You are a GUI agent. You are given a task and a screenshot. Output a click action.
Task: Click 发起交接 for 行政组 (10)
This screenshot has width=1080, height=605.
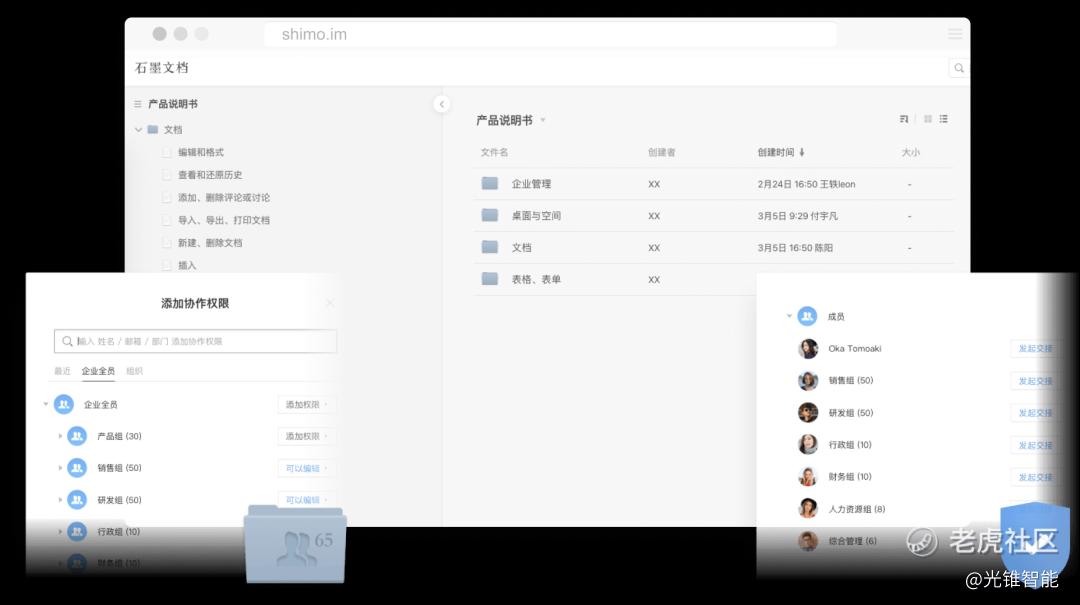click(x=1035, y=445)
